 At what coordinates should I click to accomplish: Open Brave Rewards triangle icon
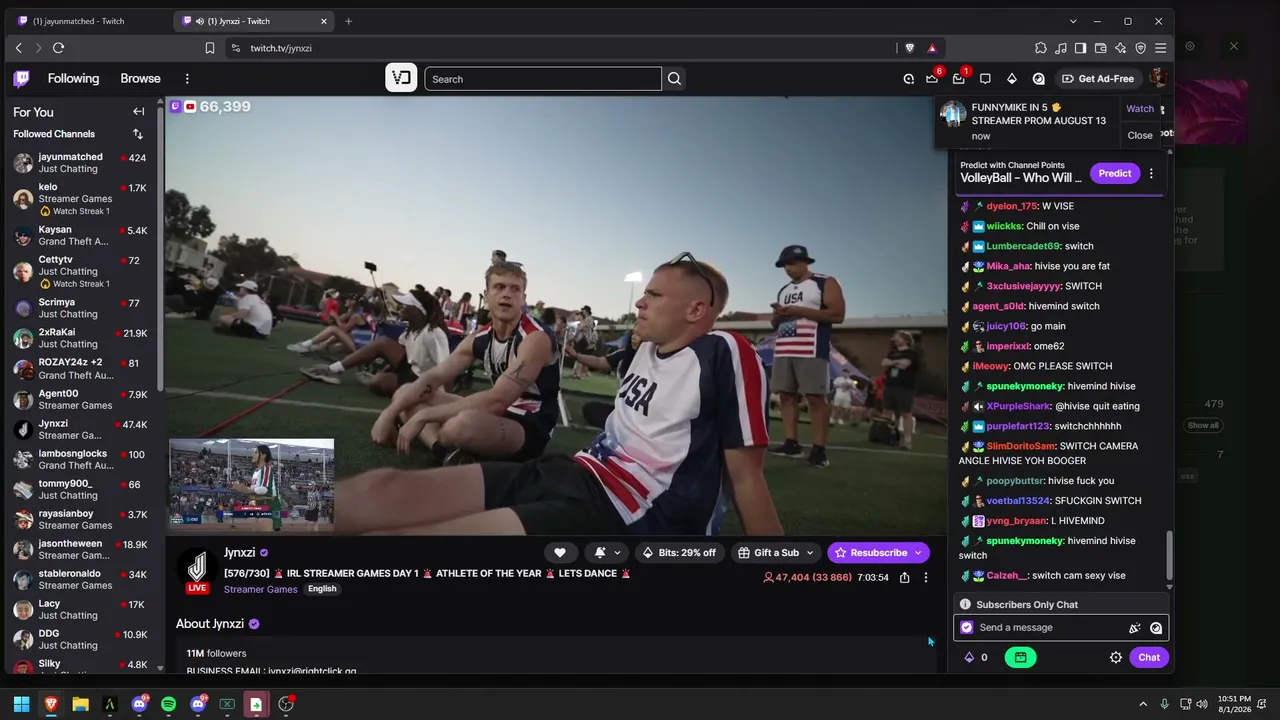932,48
